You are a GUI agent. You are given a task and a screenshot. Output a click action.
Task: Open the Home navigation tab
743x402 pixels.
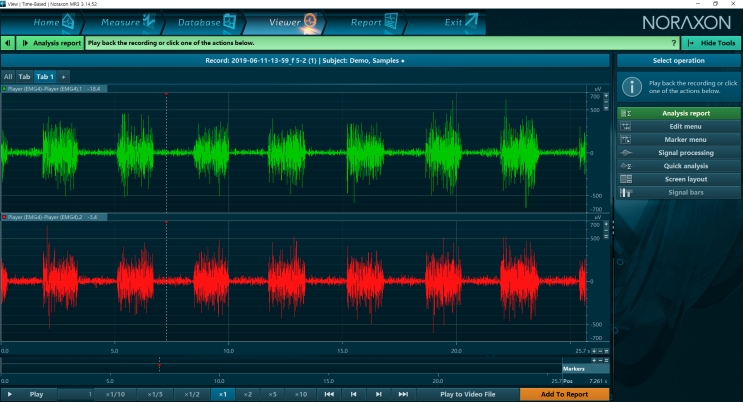pyautogui.click(x=42, y=22)
